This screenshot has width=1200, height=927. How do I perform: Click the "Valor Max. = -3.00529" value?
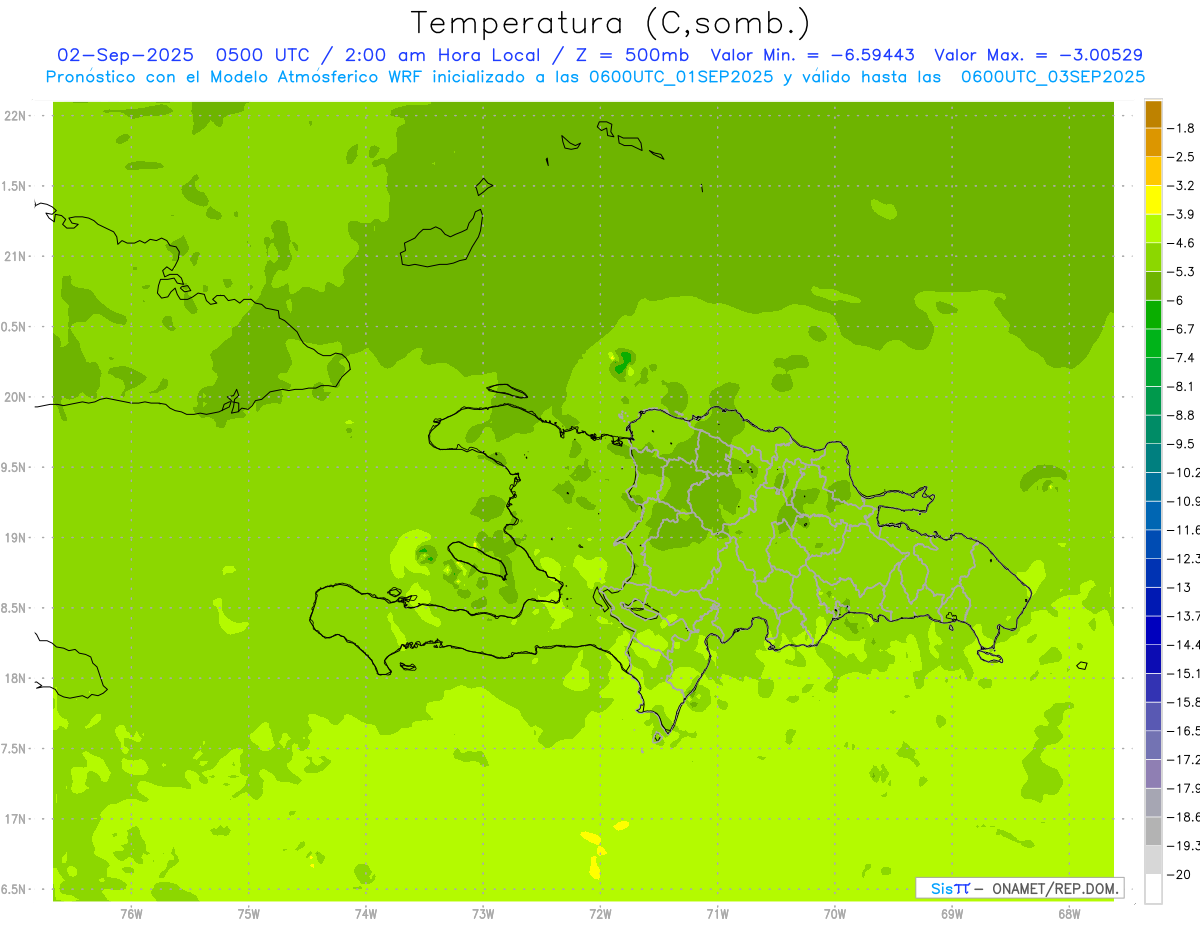tap(1039, 55)
